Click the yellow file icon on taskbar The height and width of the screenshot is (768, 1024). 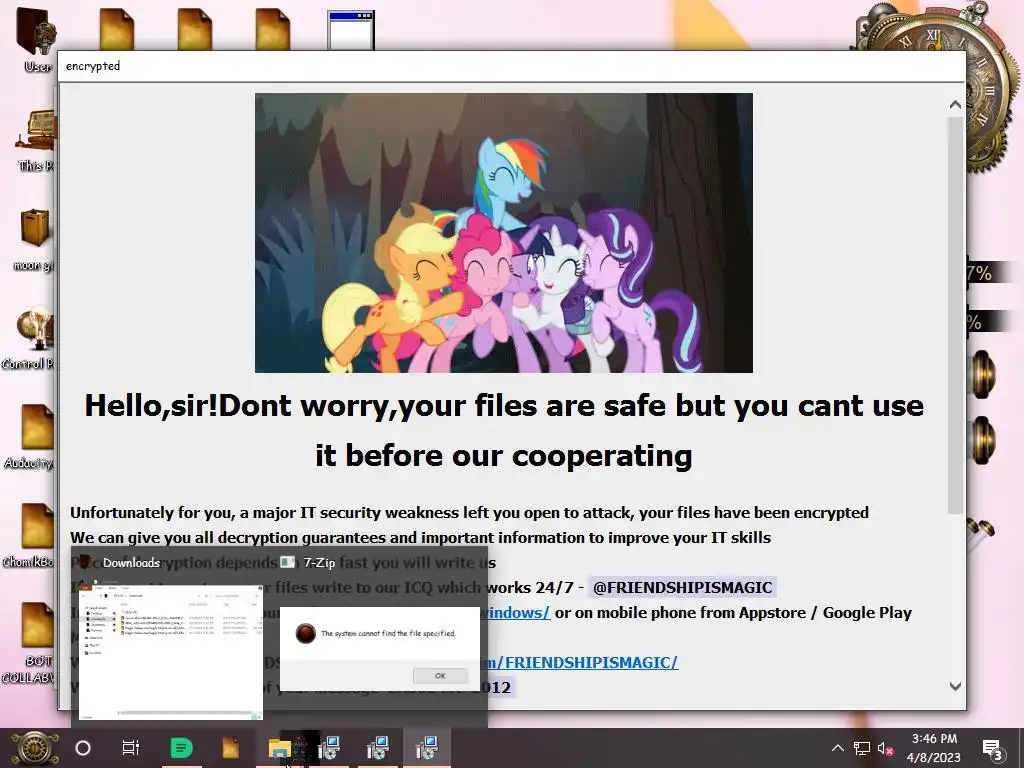click(230, 748)
